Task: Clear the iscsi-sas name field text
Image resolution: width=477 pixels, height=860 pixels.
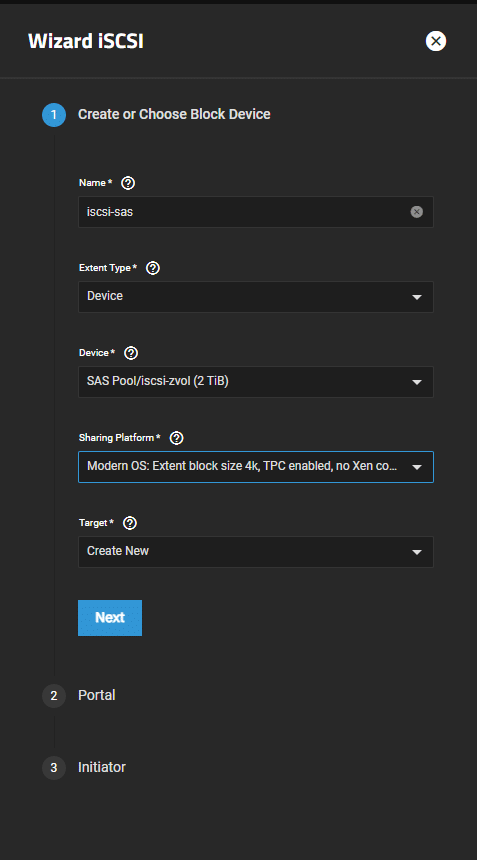Action: [x=417, y=212]
